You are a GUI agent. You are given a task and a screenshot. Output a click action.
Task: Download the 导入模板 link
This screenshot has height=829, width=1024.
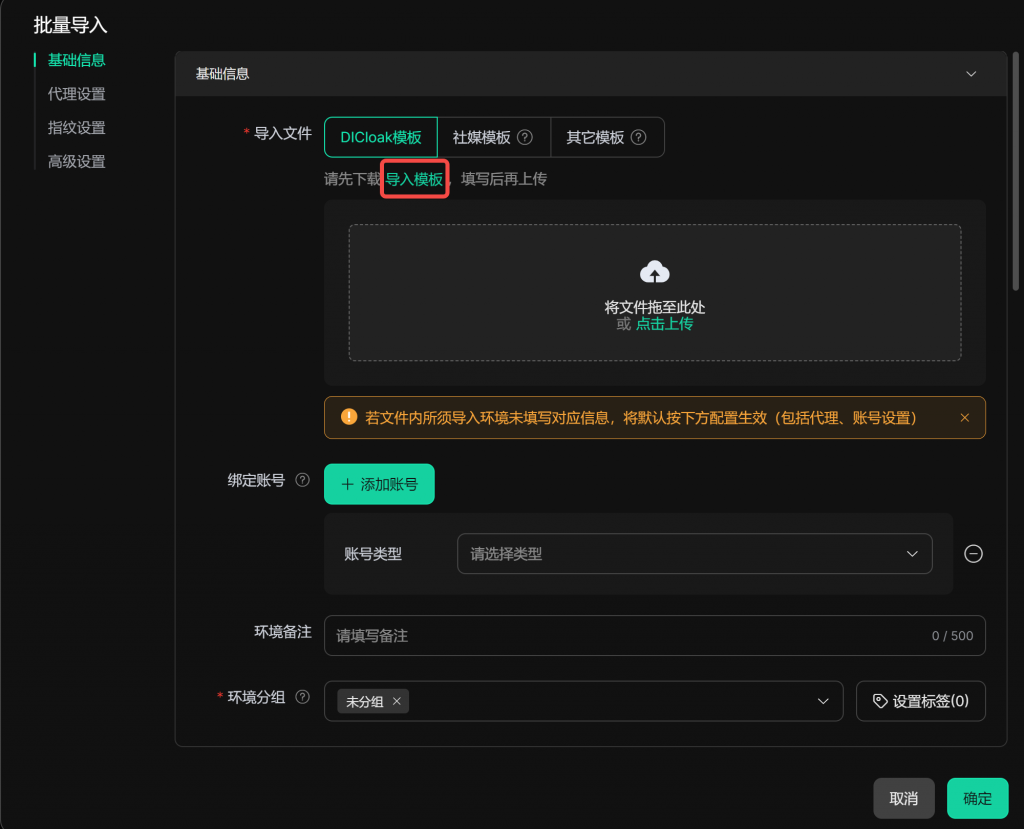(x=414, y=179)
